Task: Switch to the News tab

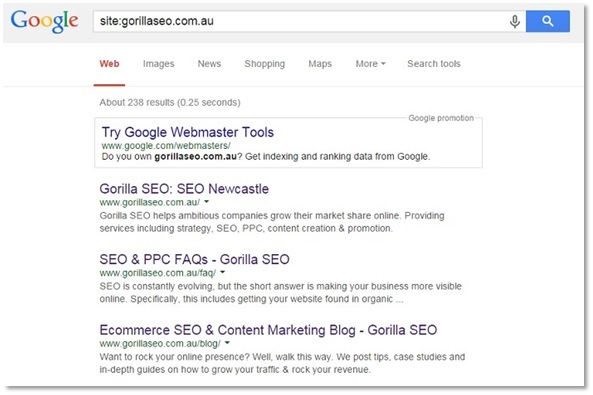Action: [x=209, y=64]
